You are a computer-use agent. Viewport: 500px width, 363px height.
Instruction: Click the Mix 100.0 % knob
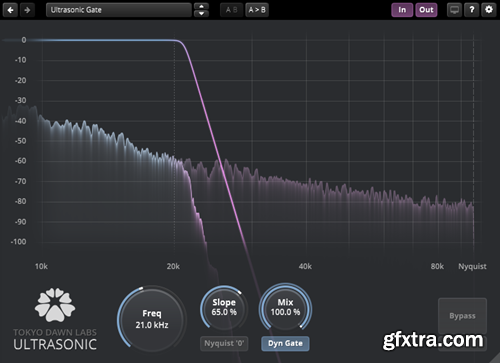(285, 307)
